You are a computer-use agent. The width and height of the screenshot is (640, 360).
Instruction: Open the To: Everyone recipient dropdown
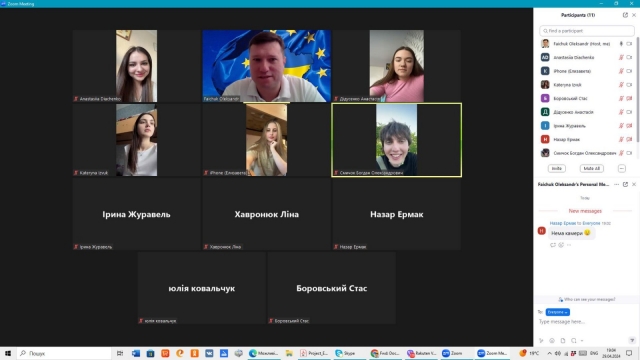point(558,312)
